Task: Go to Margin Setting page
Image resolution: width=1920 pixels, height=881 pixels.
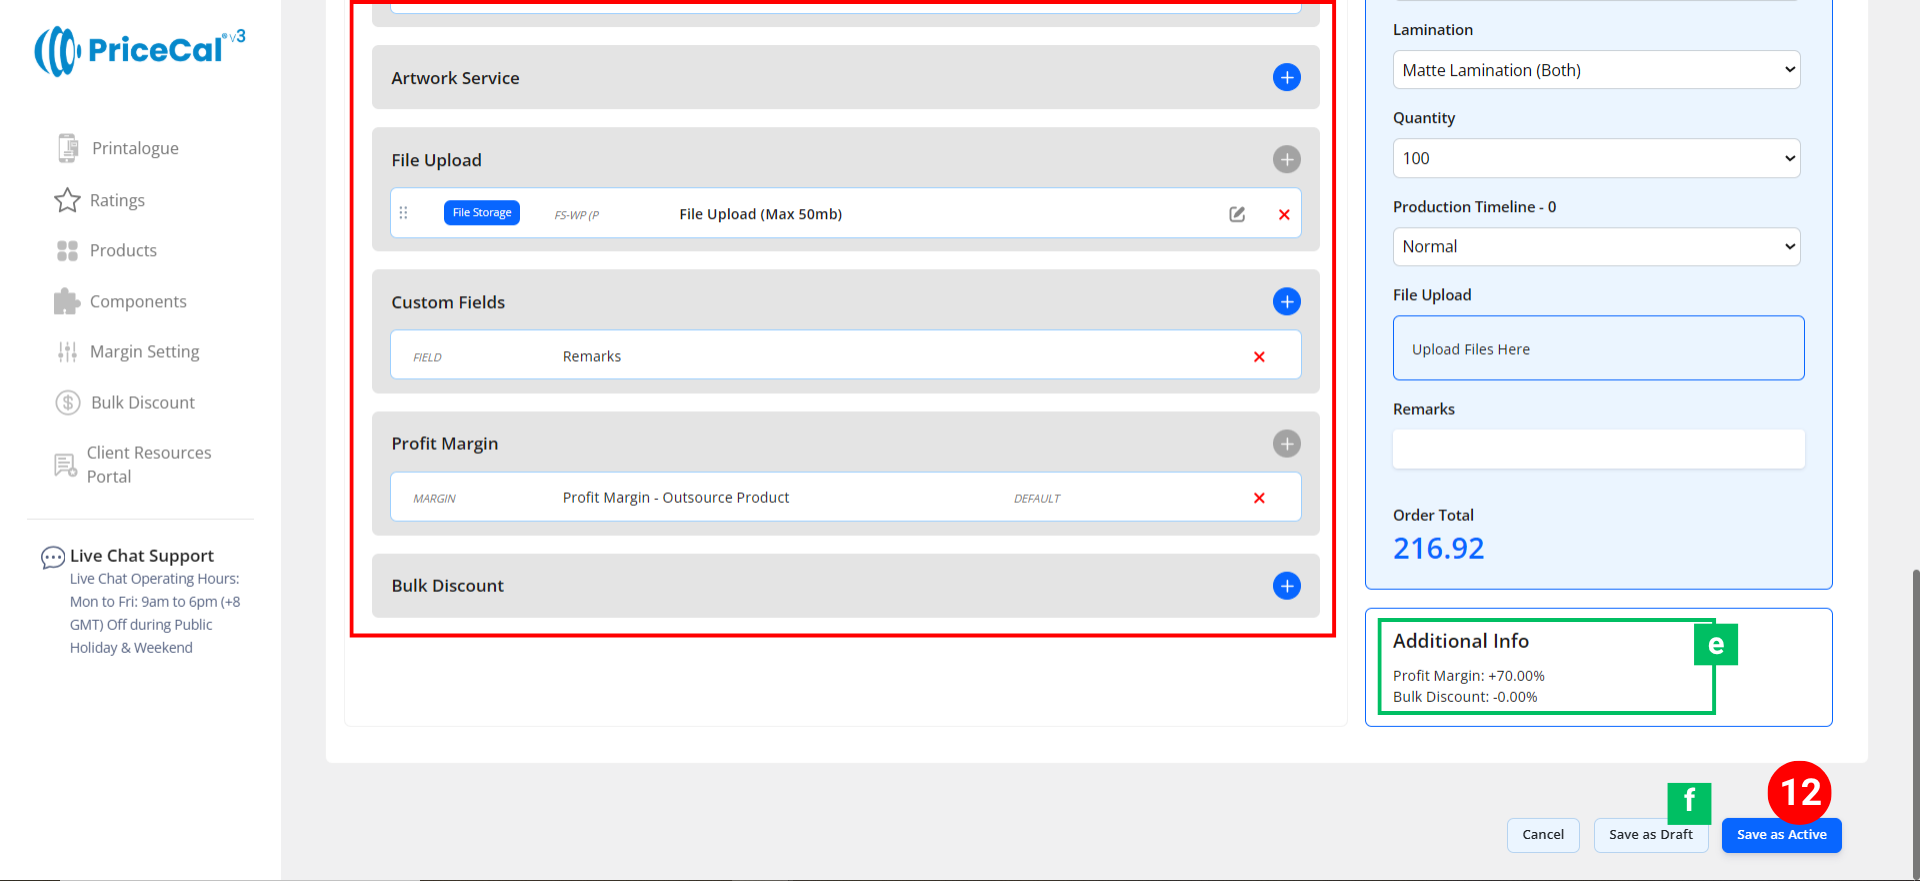Action: pos(144,352)
